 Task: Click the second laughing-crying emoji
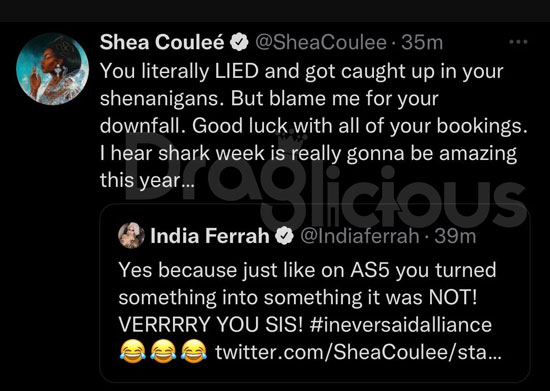click(163, 352)
